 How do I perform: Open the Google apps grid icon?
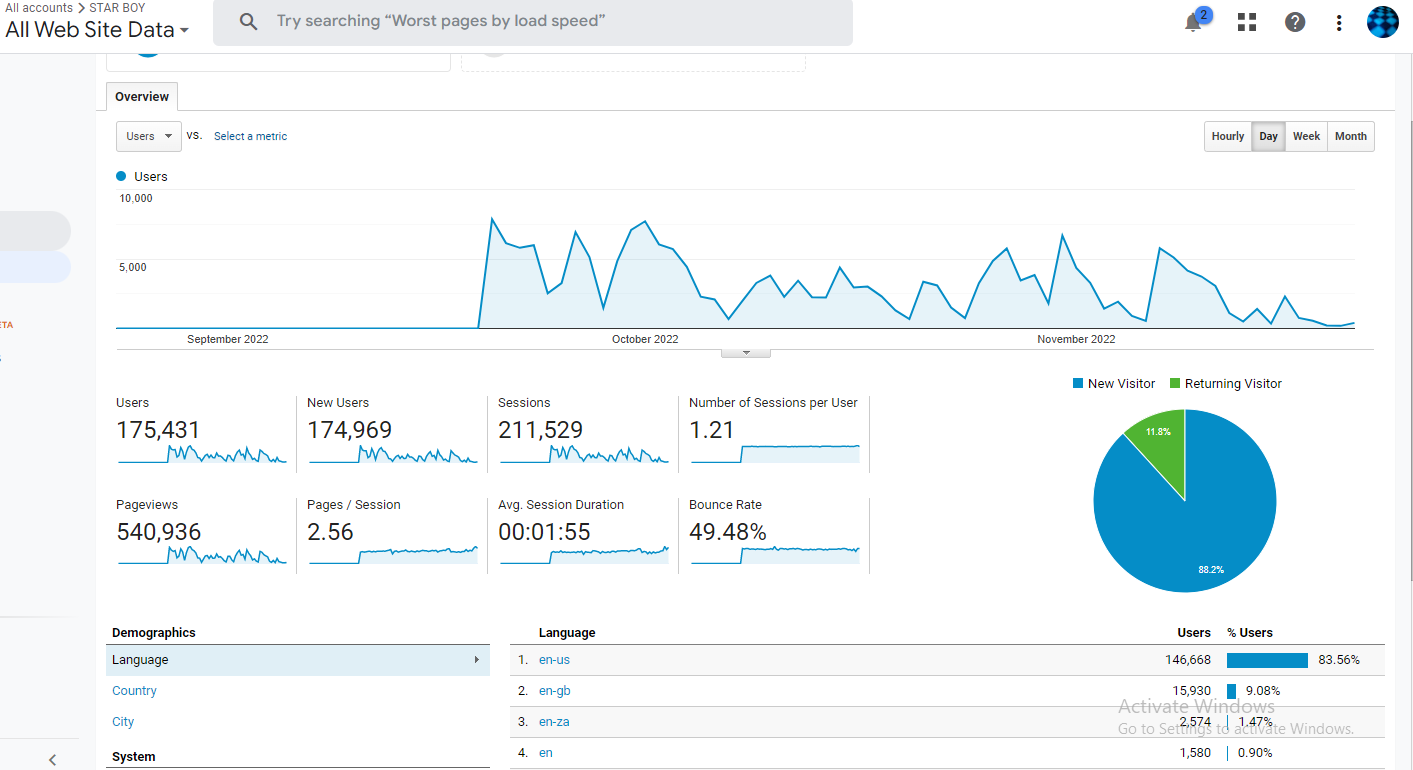click(1246, 22)
